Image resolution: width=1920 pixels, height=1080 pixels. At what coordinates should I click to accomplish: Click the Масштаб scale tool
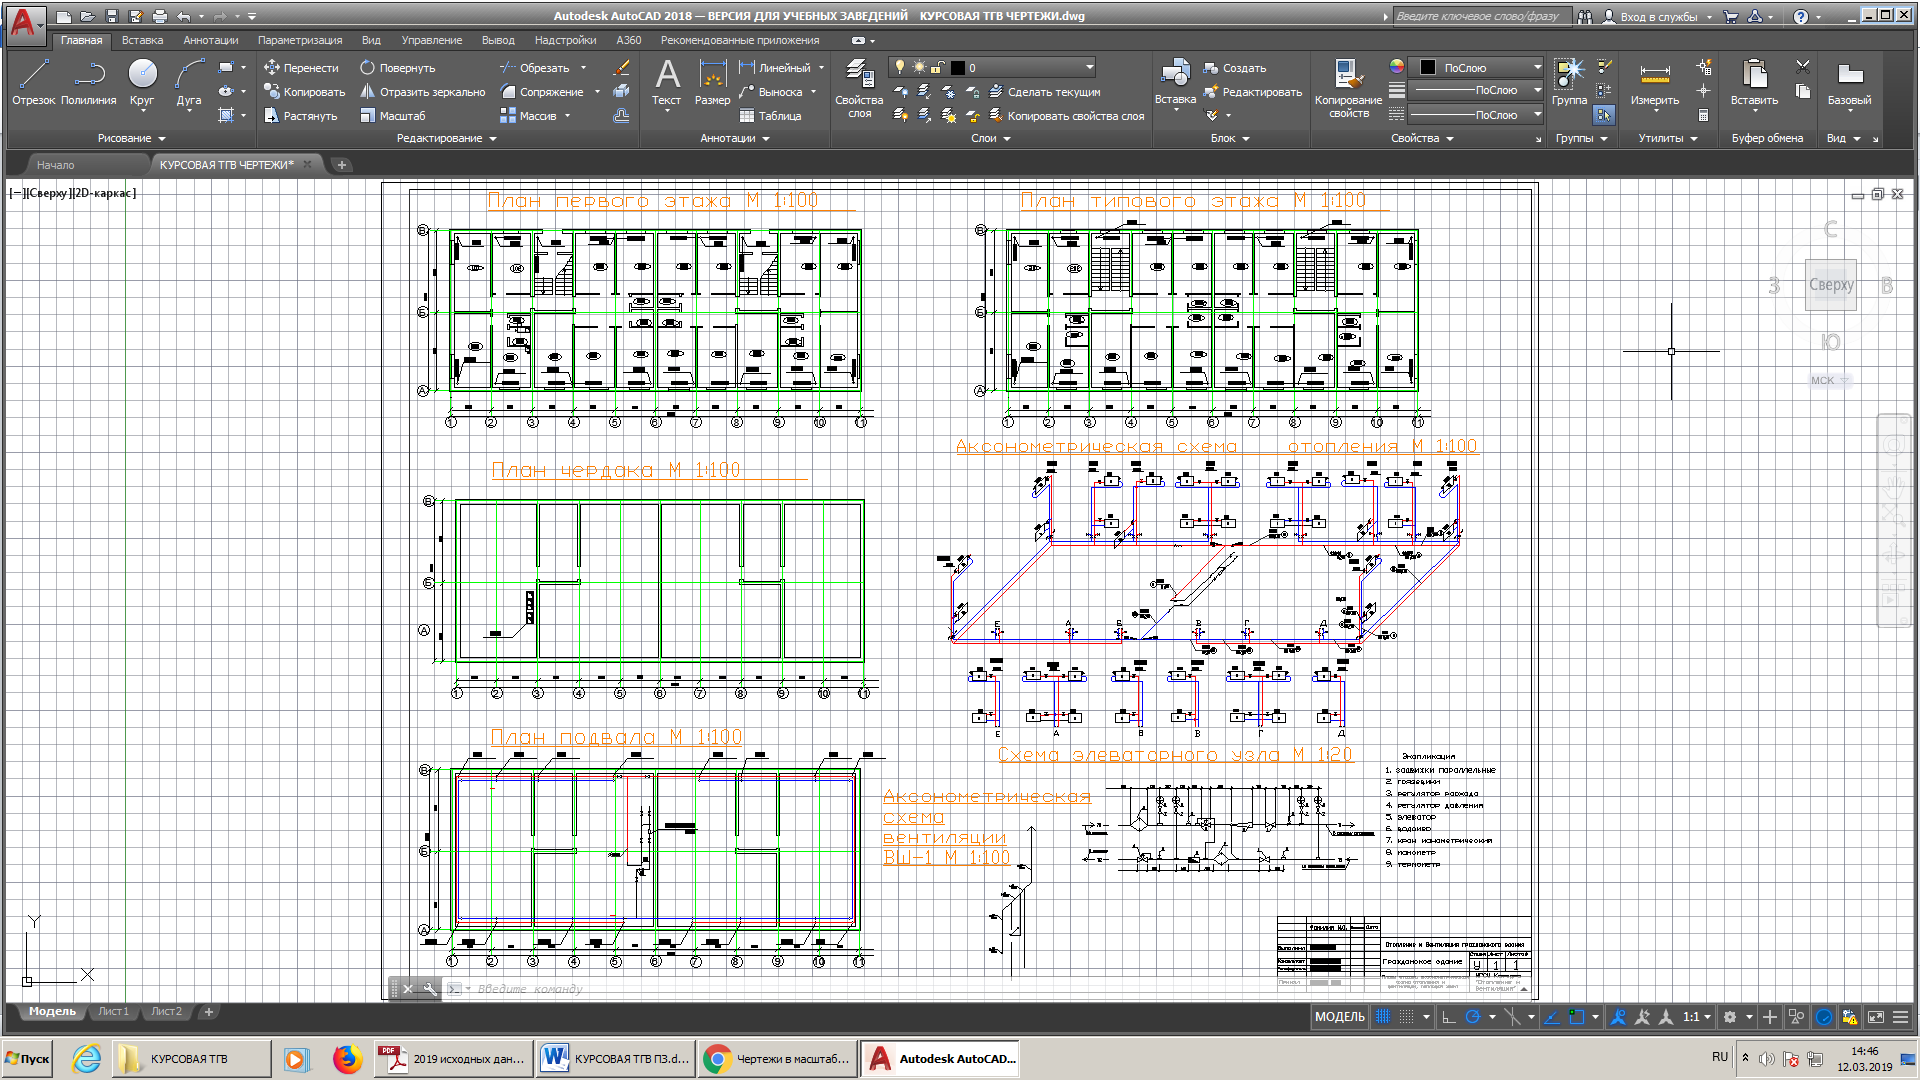click(392, 116)
